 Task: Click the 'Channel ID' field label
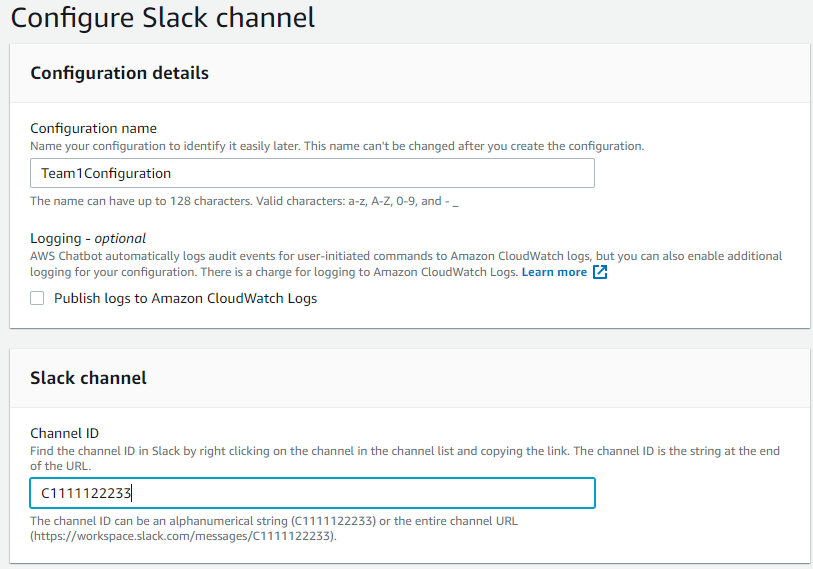64,433
